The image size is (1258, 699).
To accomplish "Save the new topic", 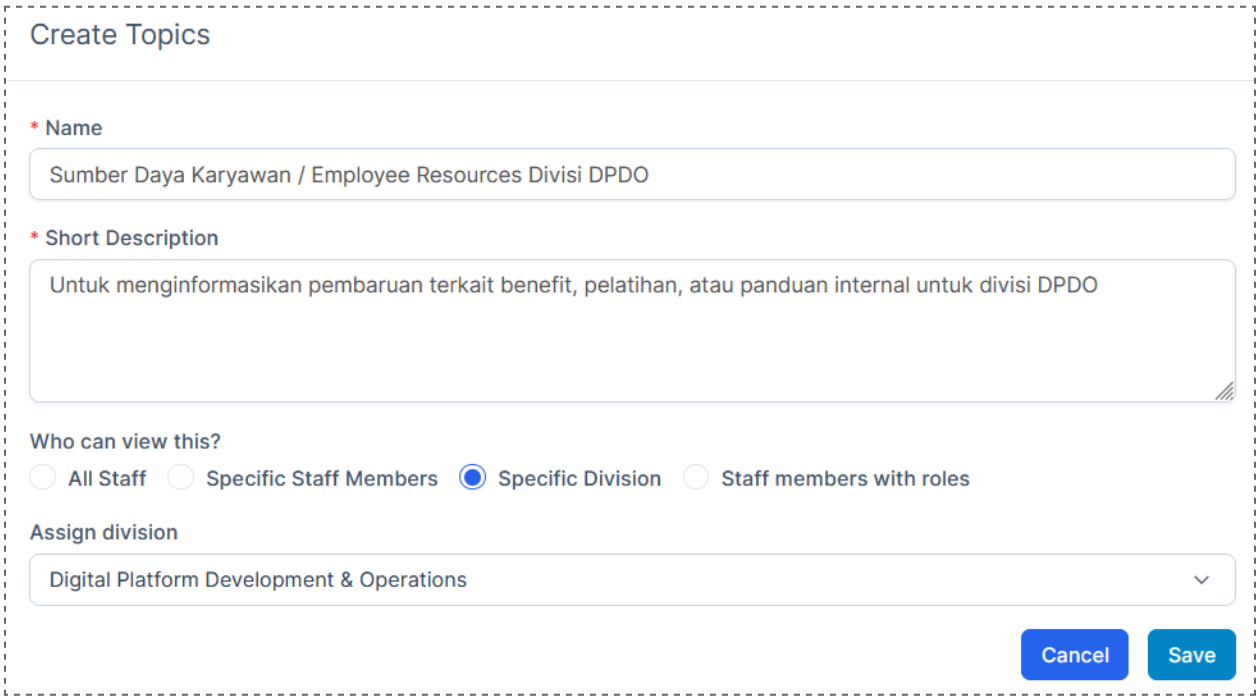I will tap(1191, 655).
